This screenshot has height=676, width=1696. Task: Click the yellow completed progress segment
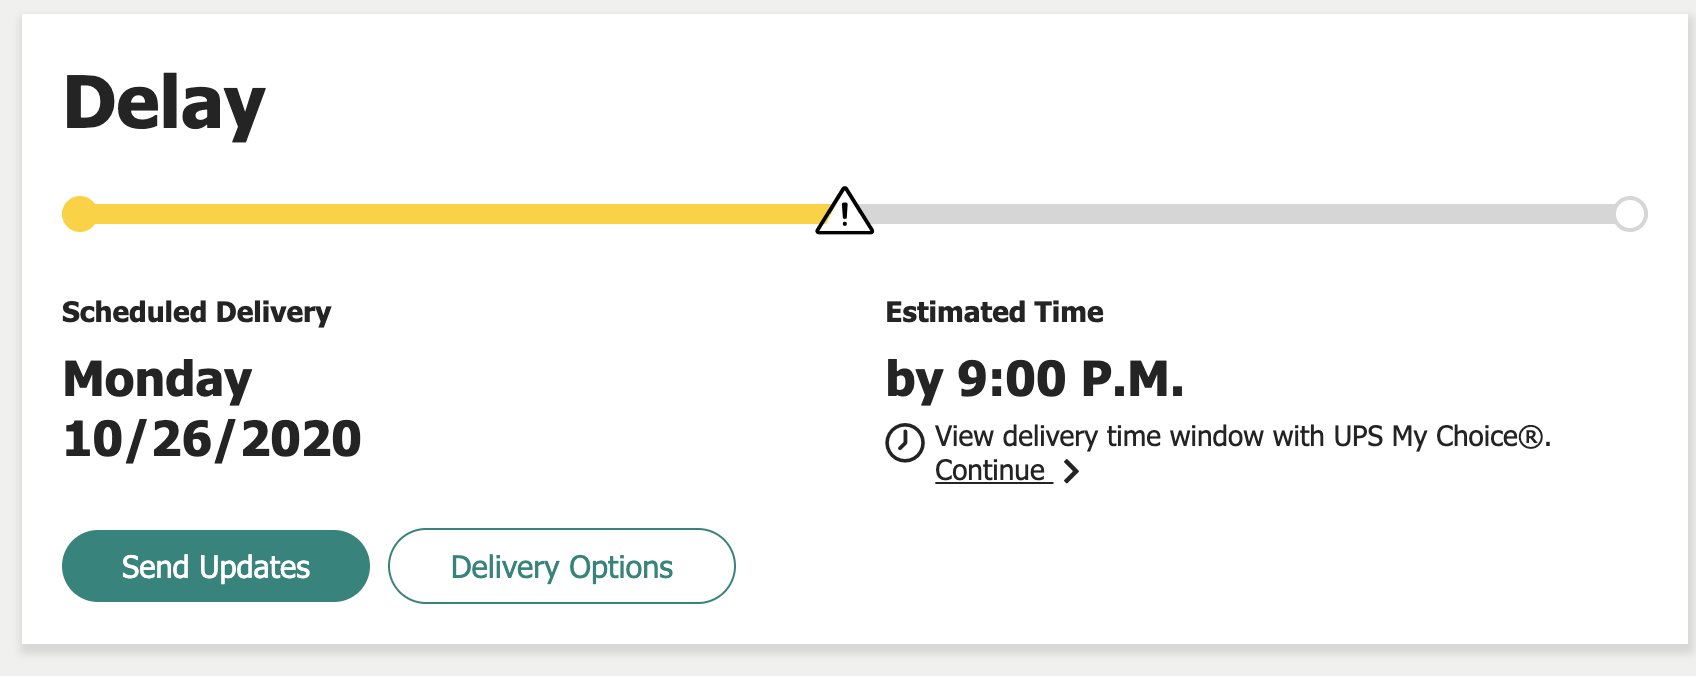450,214
